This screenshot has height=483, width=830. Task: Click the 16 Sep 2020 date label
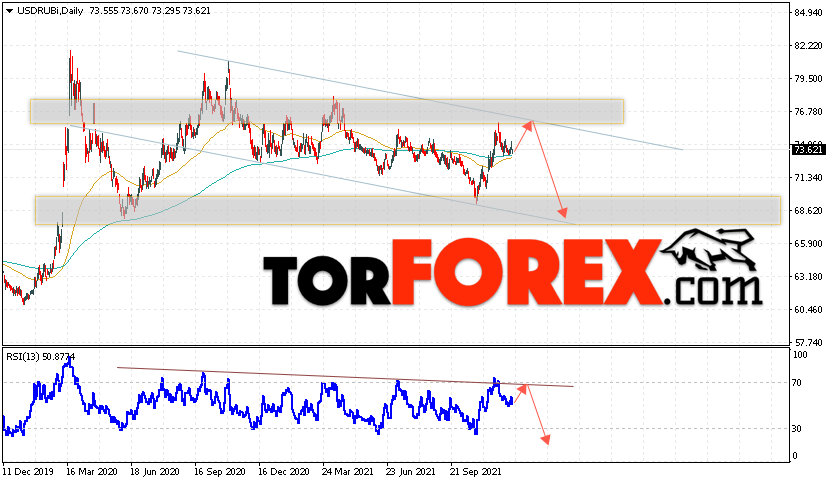point(220,471)
